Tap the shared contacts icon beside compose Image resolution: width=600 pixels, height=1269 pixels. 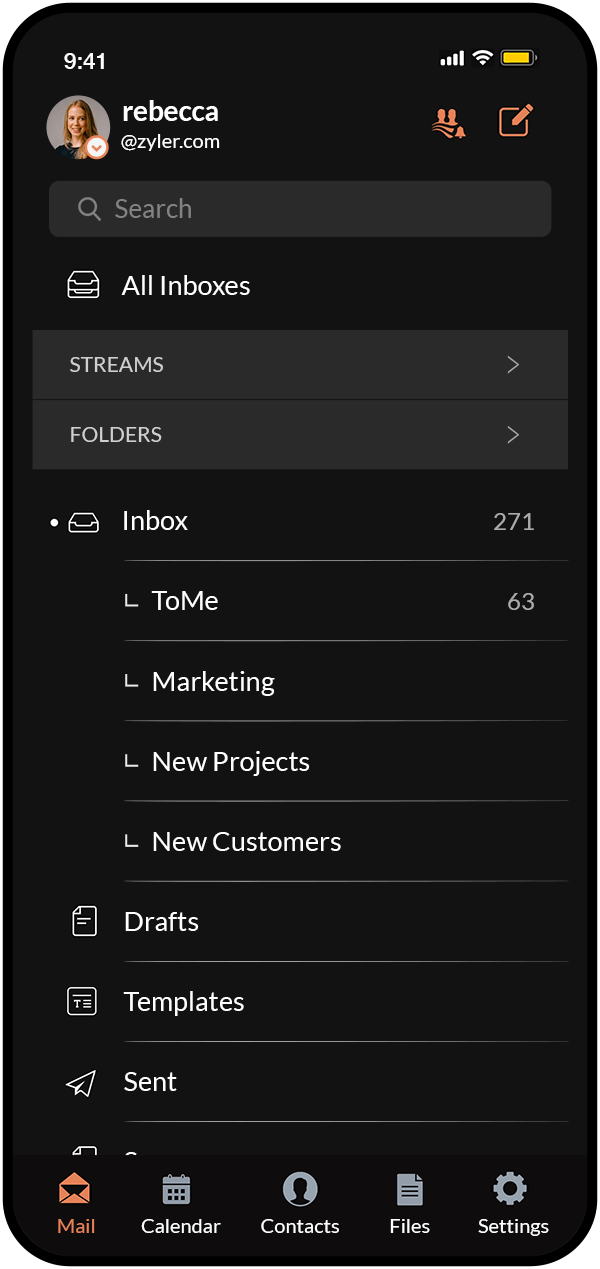[449, 122]
